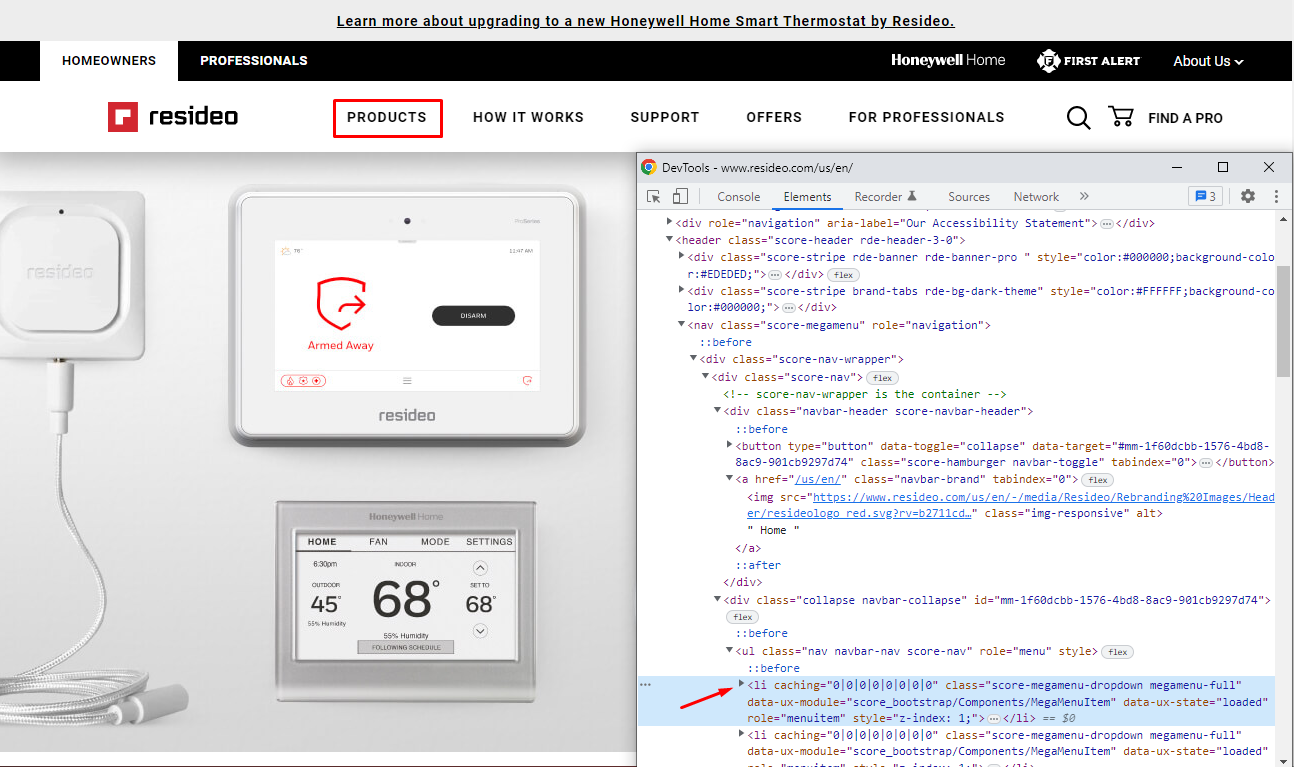Collapse the nav score-megamenu node
1294x767 pixels.
coord(682,325)
